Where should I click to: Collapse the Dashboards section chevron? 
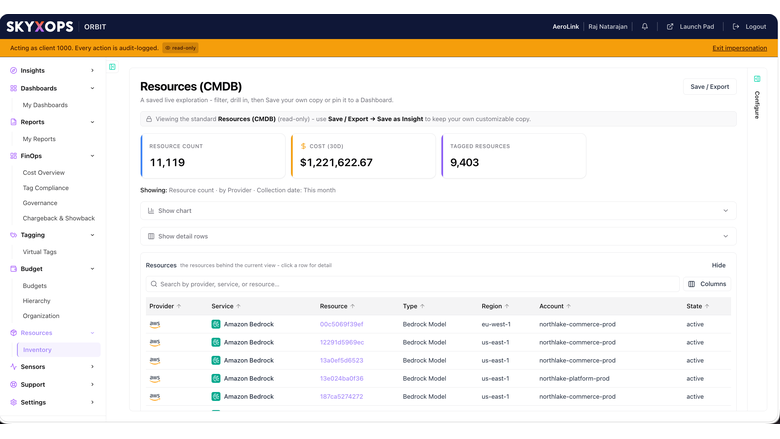93,88
